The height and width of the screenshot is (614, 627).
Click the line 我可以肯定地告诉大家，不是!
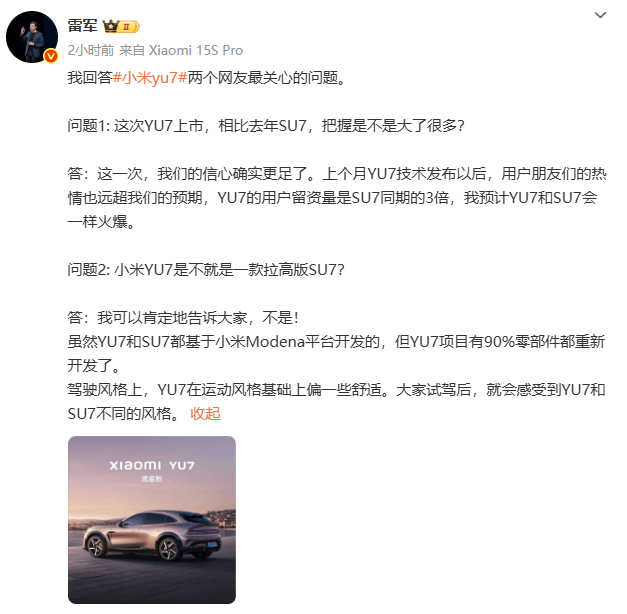tap(183, 318)
